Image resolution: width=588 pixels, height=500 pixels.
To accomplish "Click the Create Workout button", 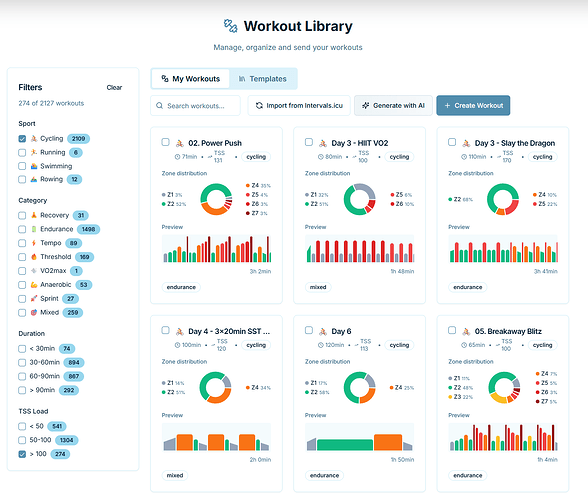I will (473, 106).
